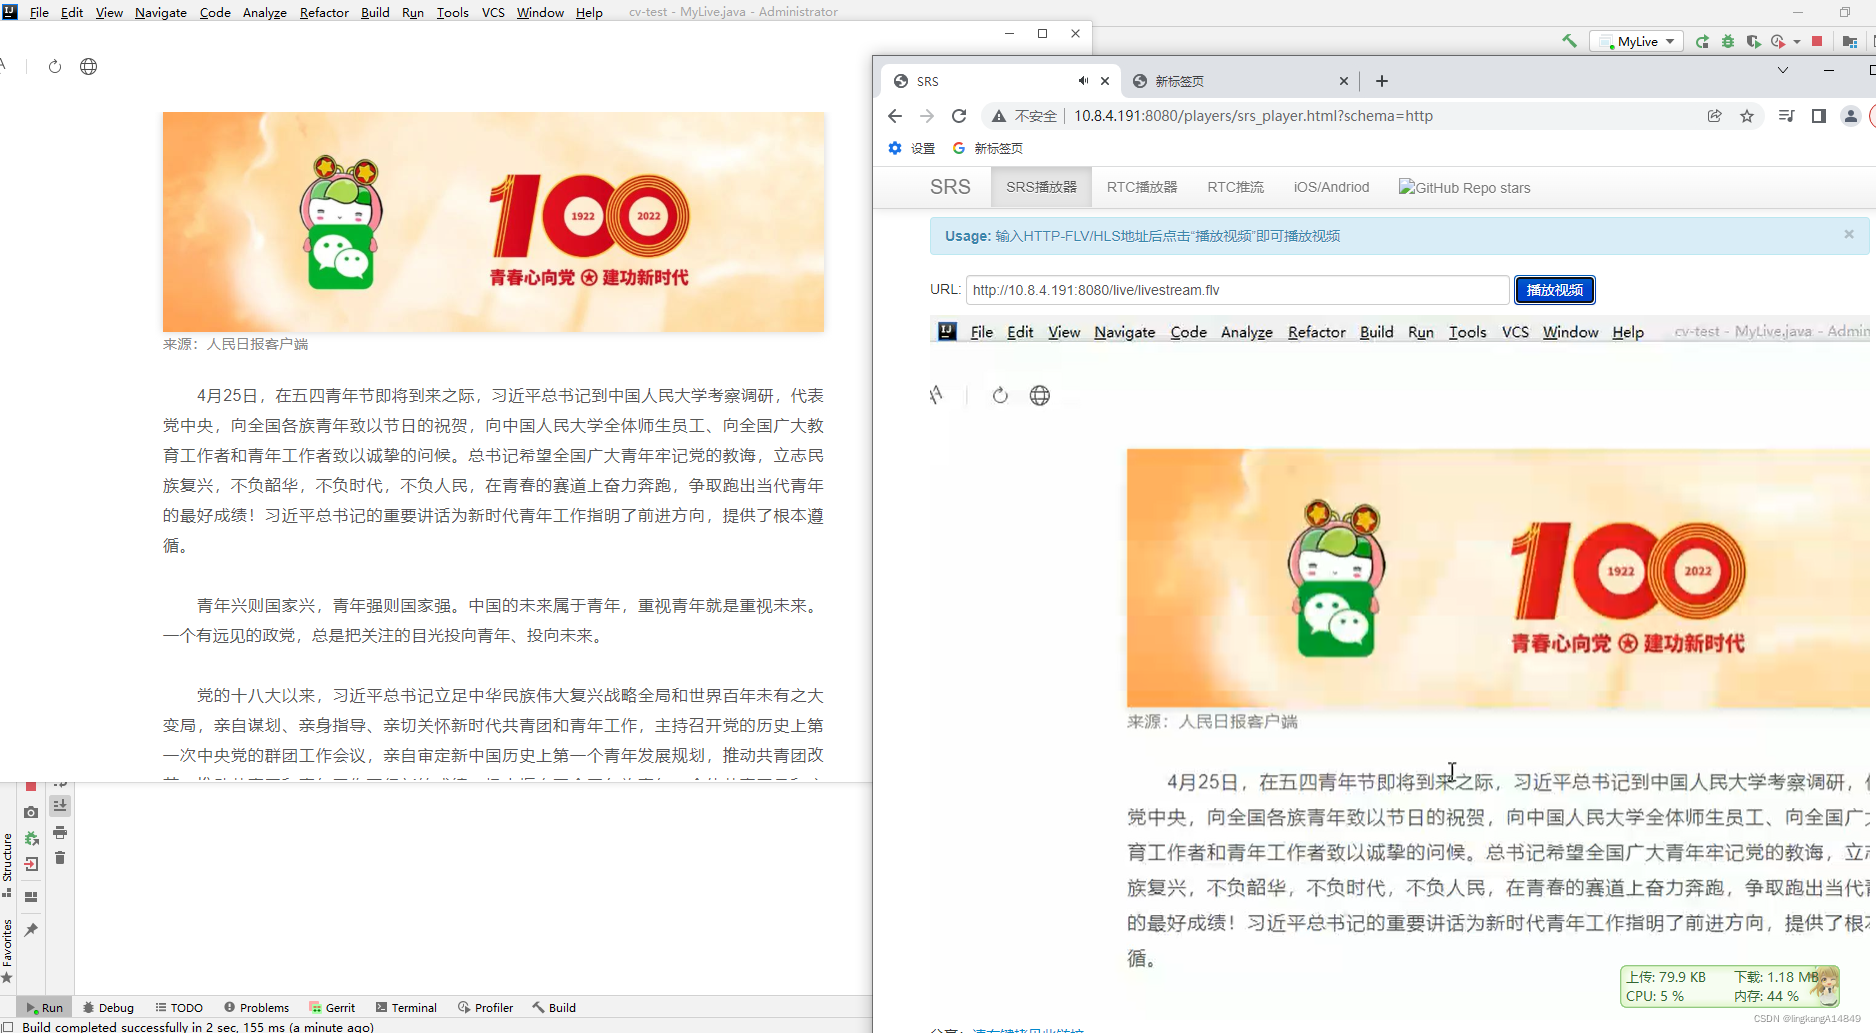The height and width of the screenshot is (1033, 1876).
Task: Open the Chrome profile avatar
Action: click(1851, 116)
